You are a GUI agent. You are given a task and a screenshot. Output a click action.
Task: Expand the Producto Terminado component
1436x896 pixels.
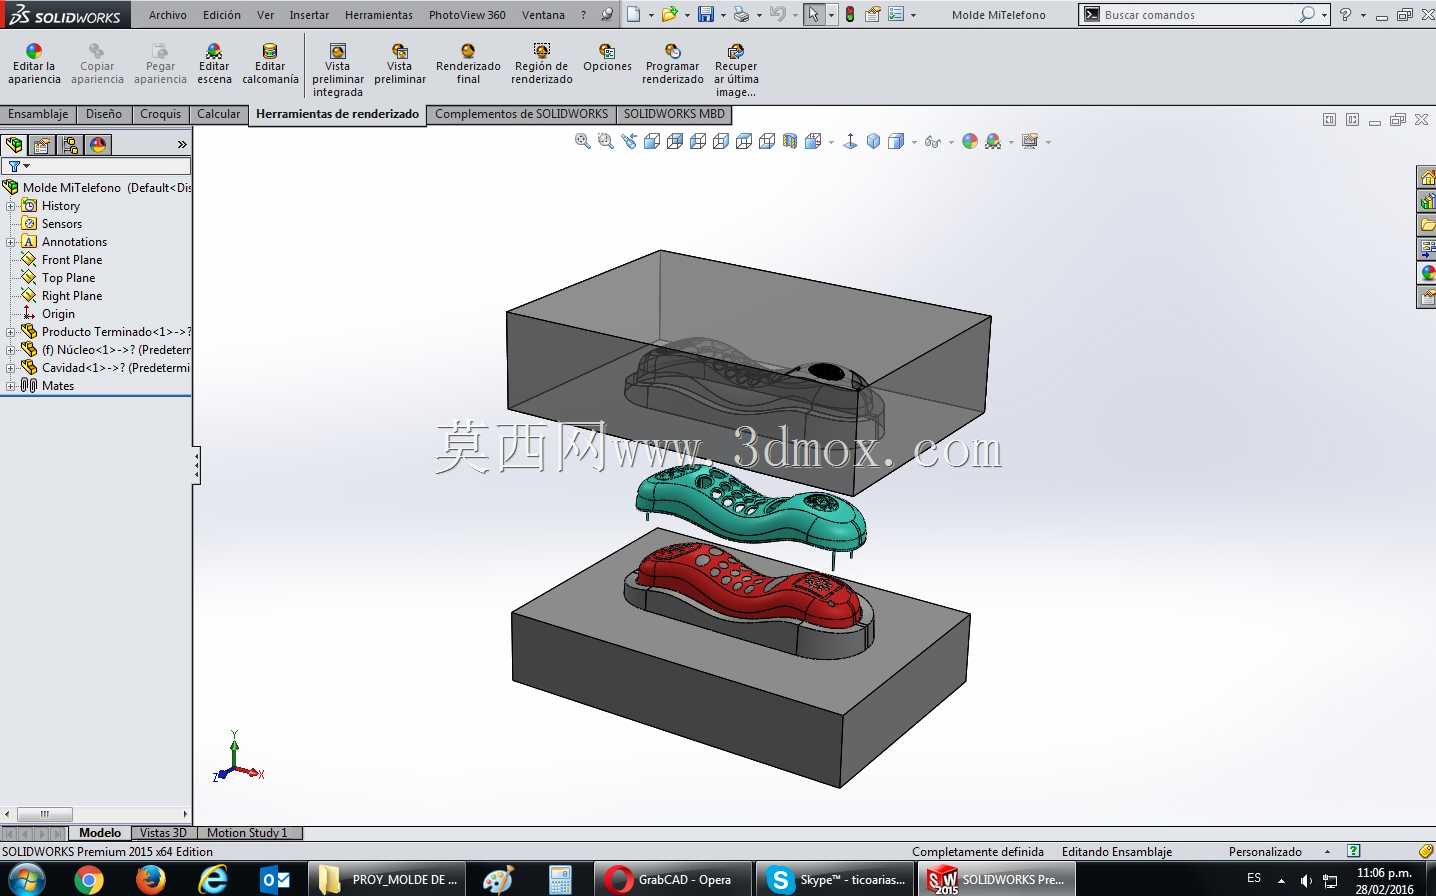tap(11, 332)
